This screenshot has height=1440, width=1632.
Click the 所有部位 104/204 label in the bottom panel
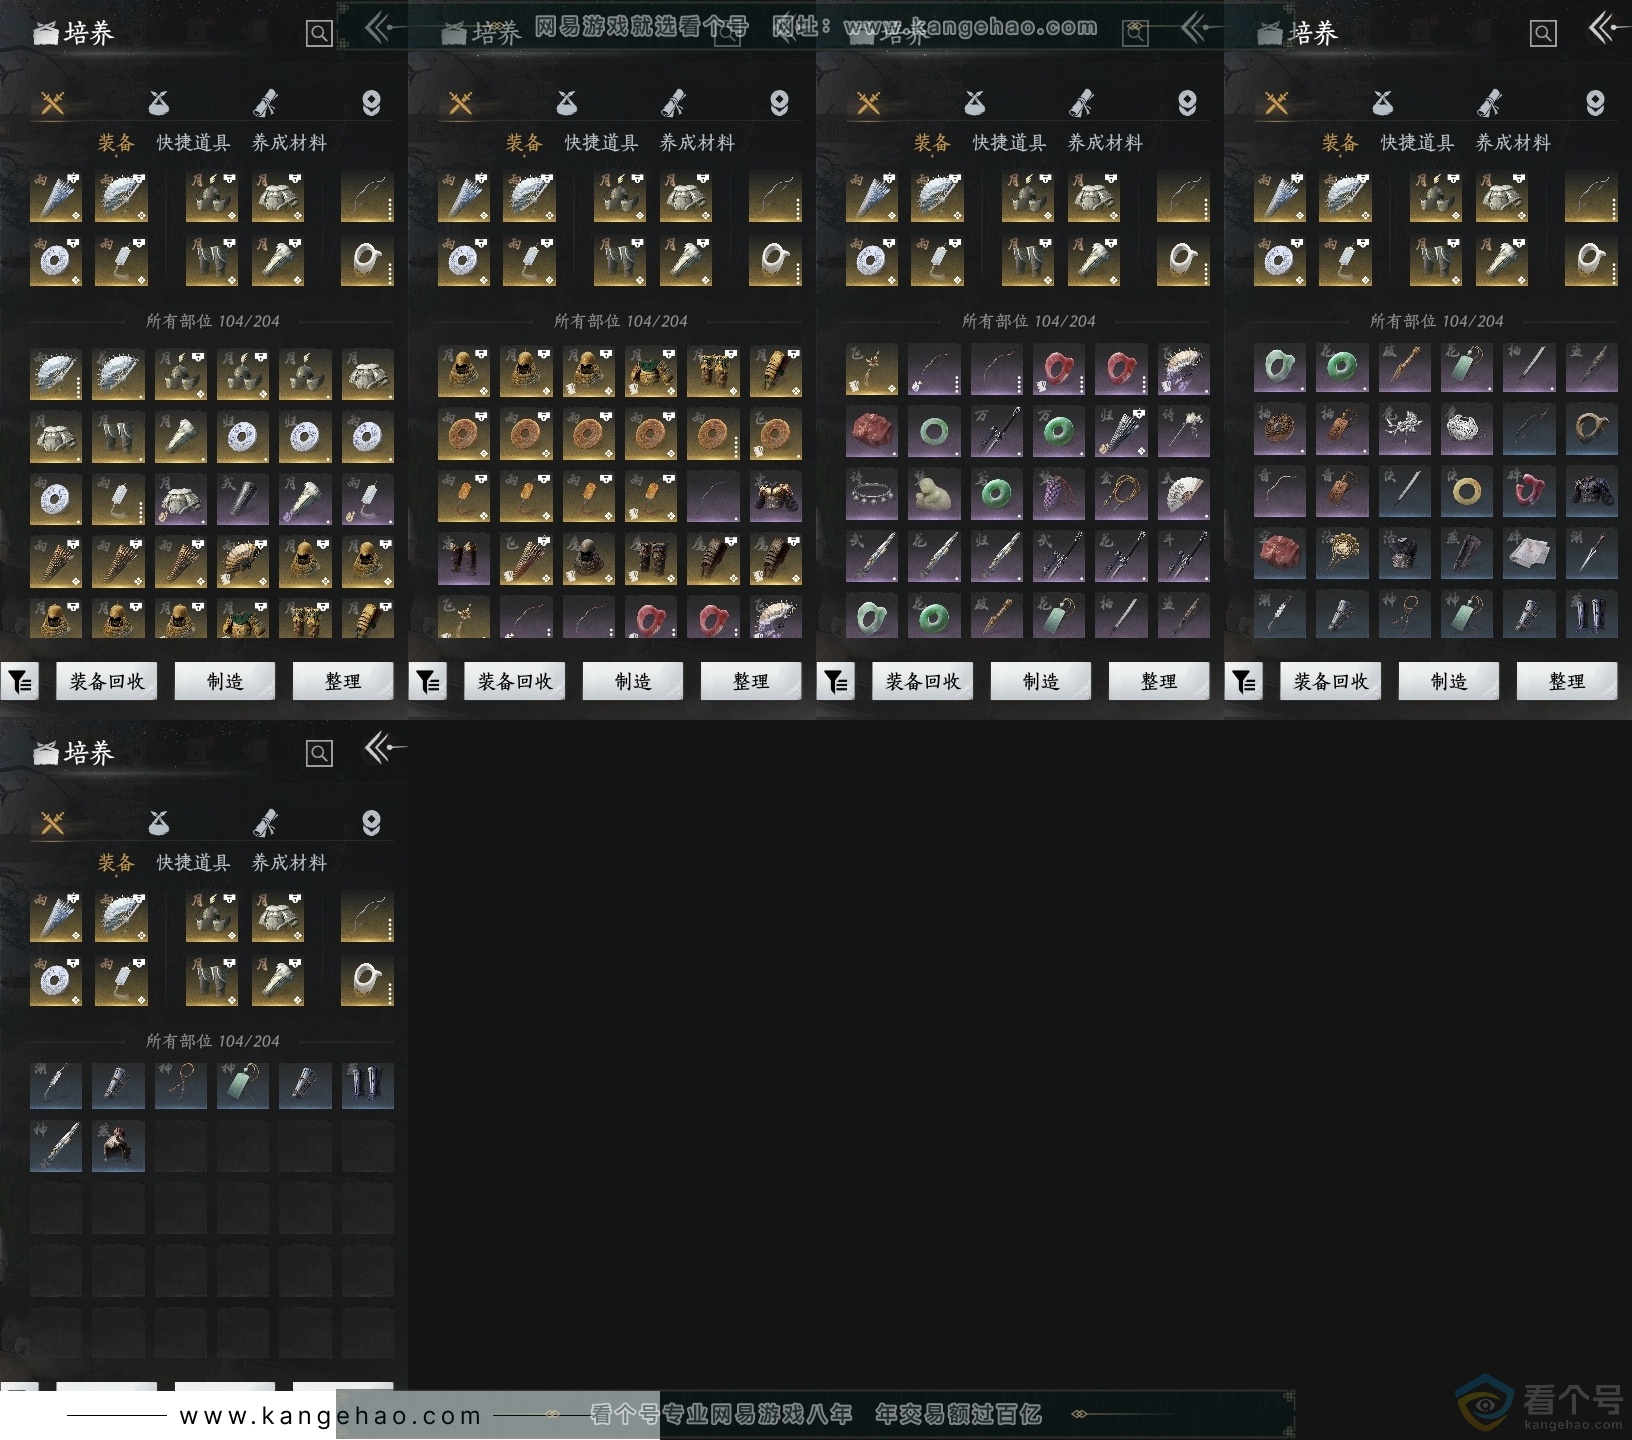click(213, 1041)
